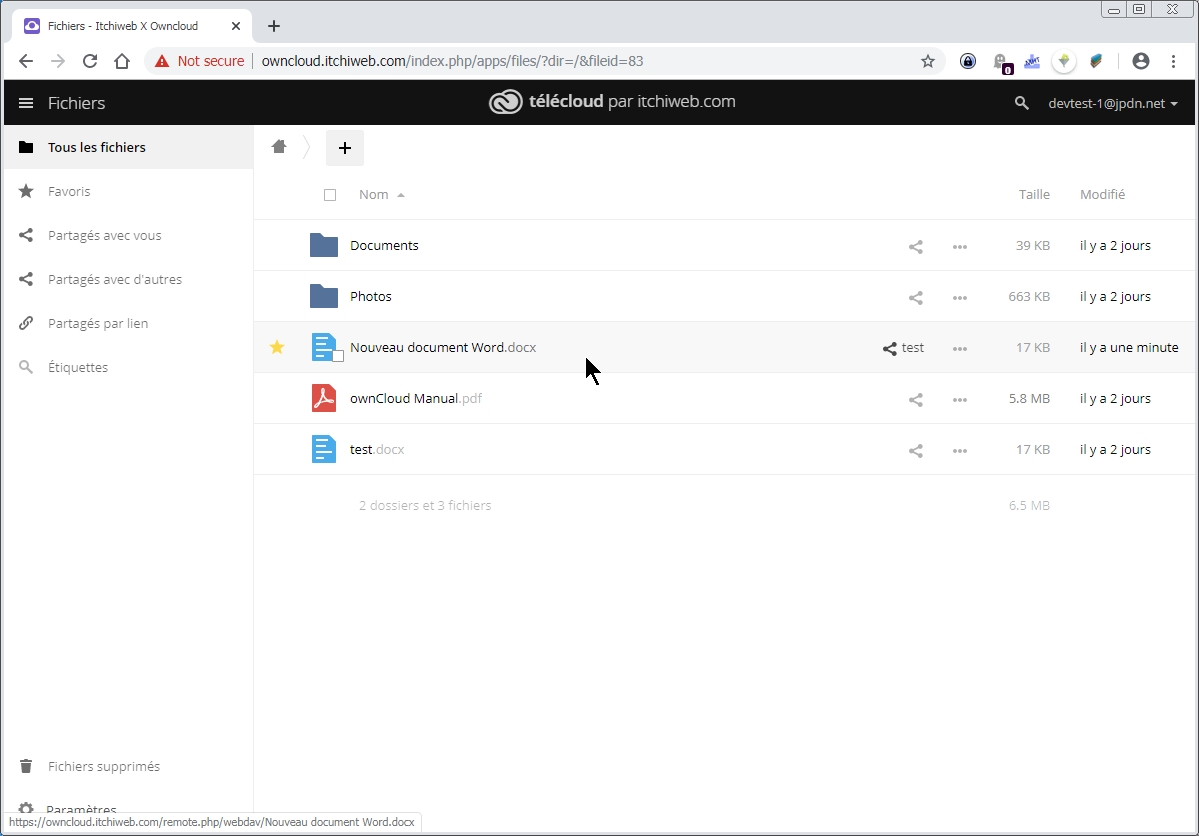Viewport: 1199px width, 836px height.
Task: Bookmark this page star
Action: coord(928,61)
